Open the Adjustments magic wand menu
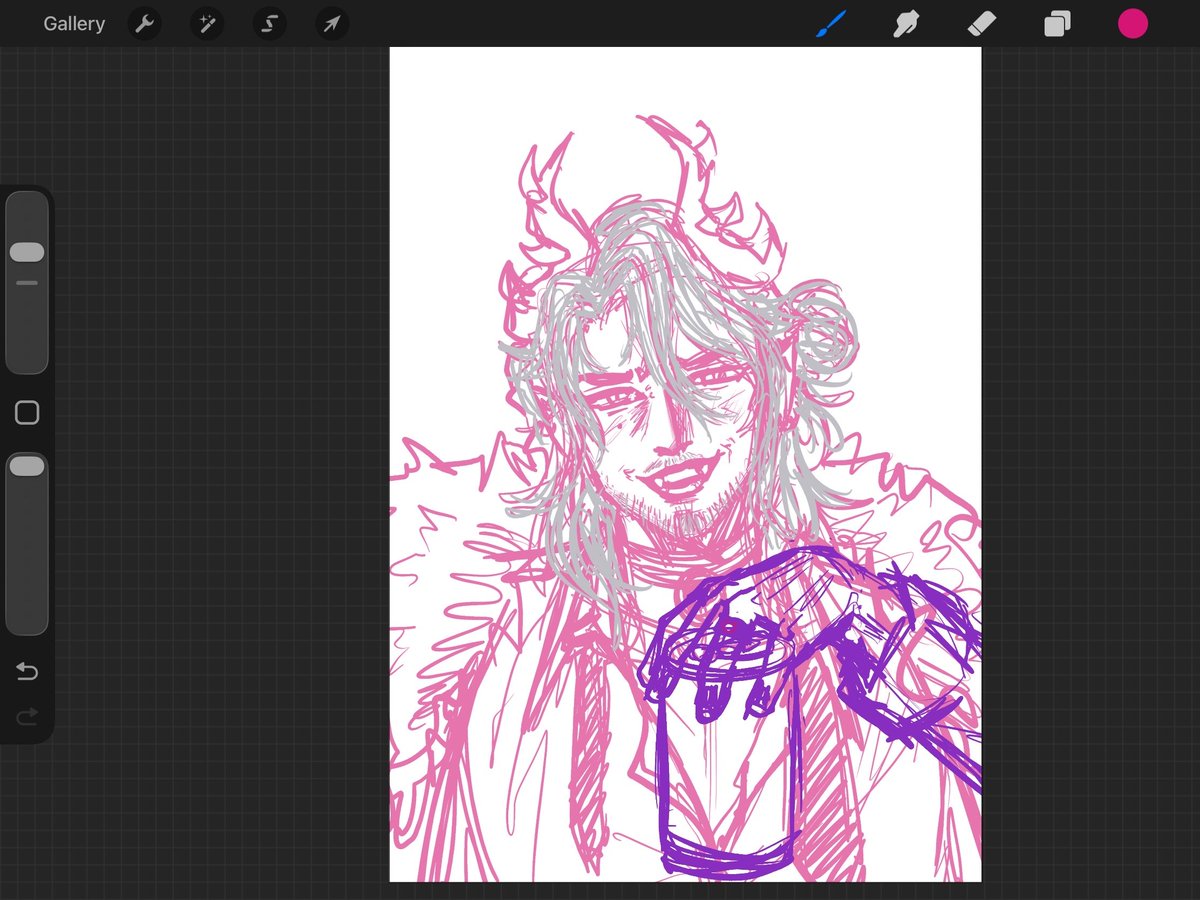The width and height of the screenshot is (1200, 900). click(x=207, y=24)
